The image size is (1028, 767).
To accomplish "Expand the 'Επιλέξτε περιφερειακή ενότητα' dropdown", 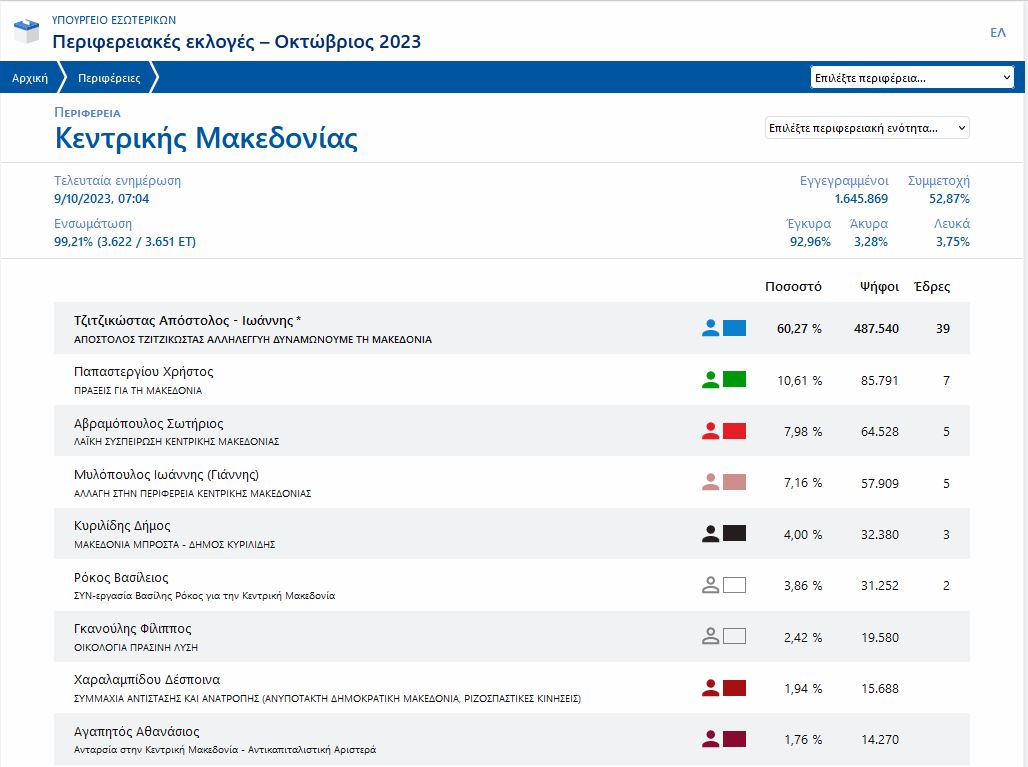I will coord(866,128).
